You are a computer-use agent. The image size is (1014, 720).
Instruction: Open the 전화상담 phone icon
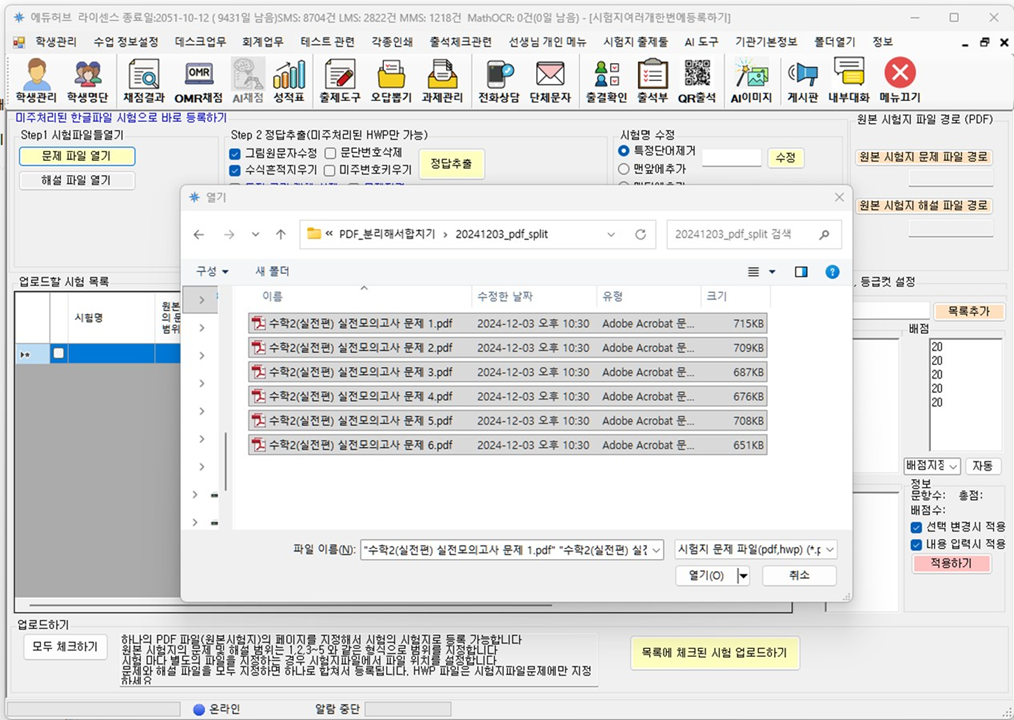click(x=500, y=80)
